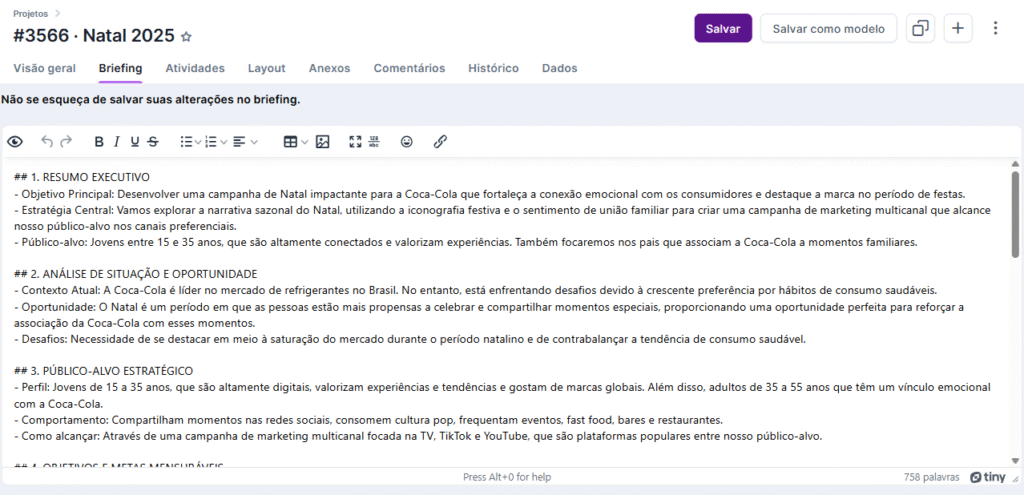The image size is (1024, 495).
Task: Switch to the Anexos tab
Action: click(x=330, y=68)
